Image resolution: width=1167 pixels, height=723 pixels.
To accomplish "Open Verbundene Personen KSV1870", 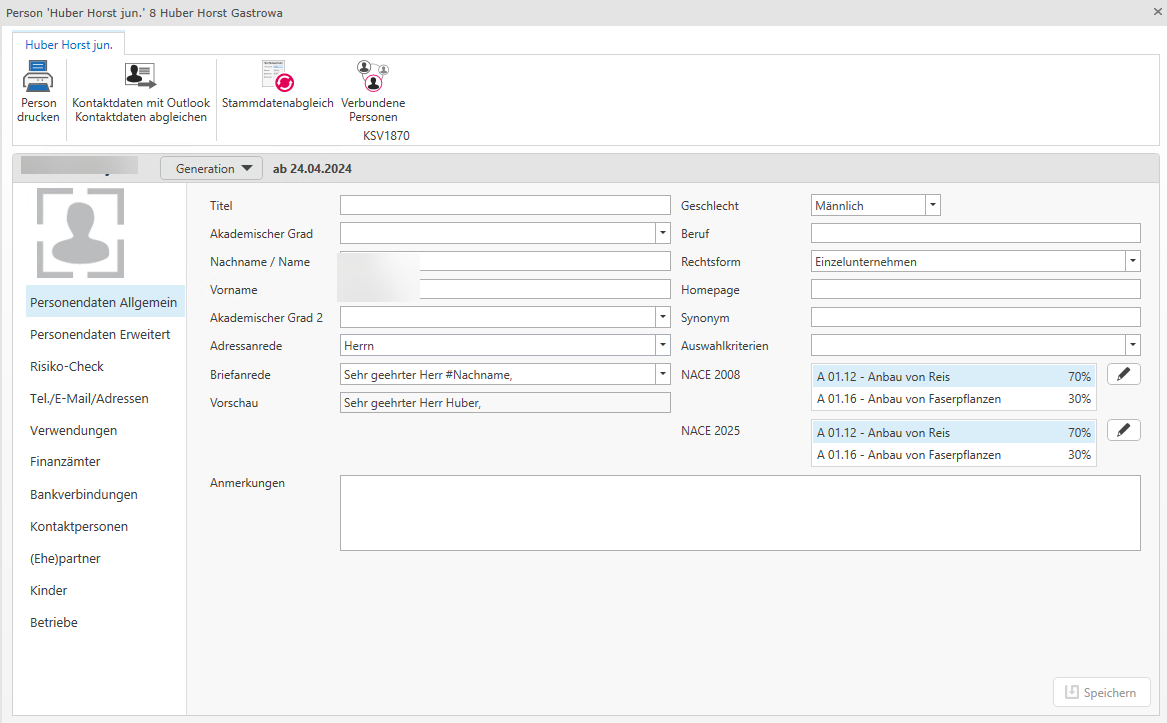I will [x=372, y=76].
